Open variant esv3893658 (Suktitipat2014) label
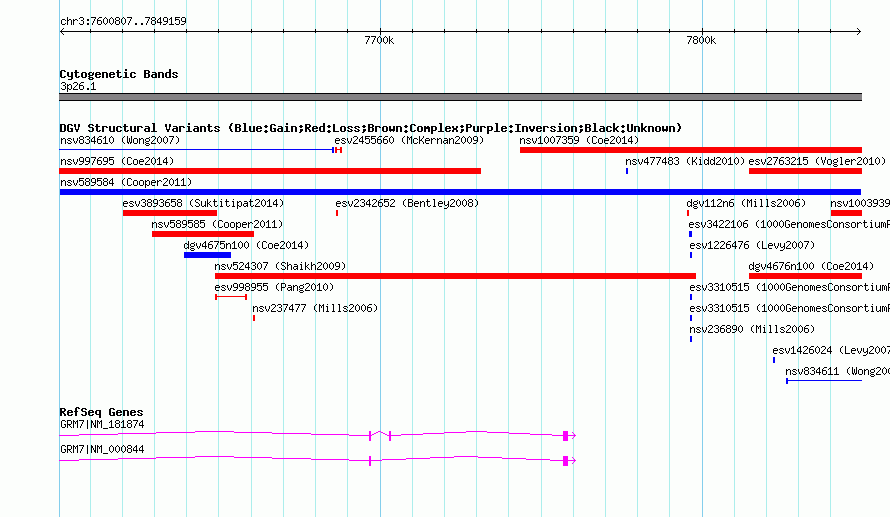Viewport: 890px width, 517px height. 203,203
